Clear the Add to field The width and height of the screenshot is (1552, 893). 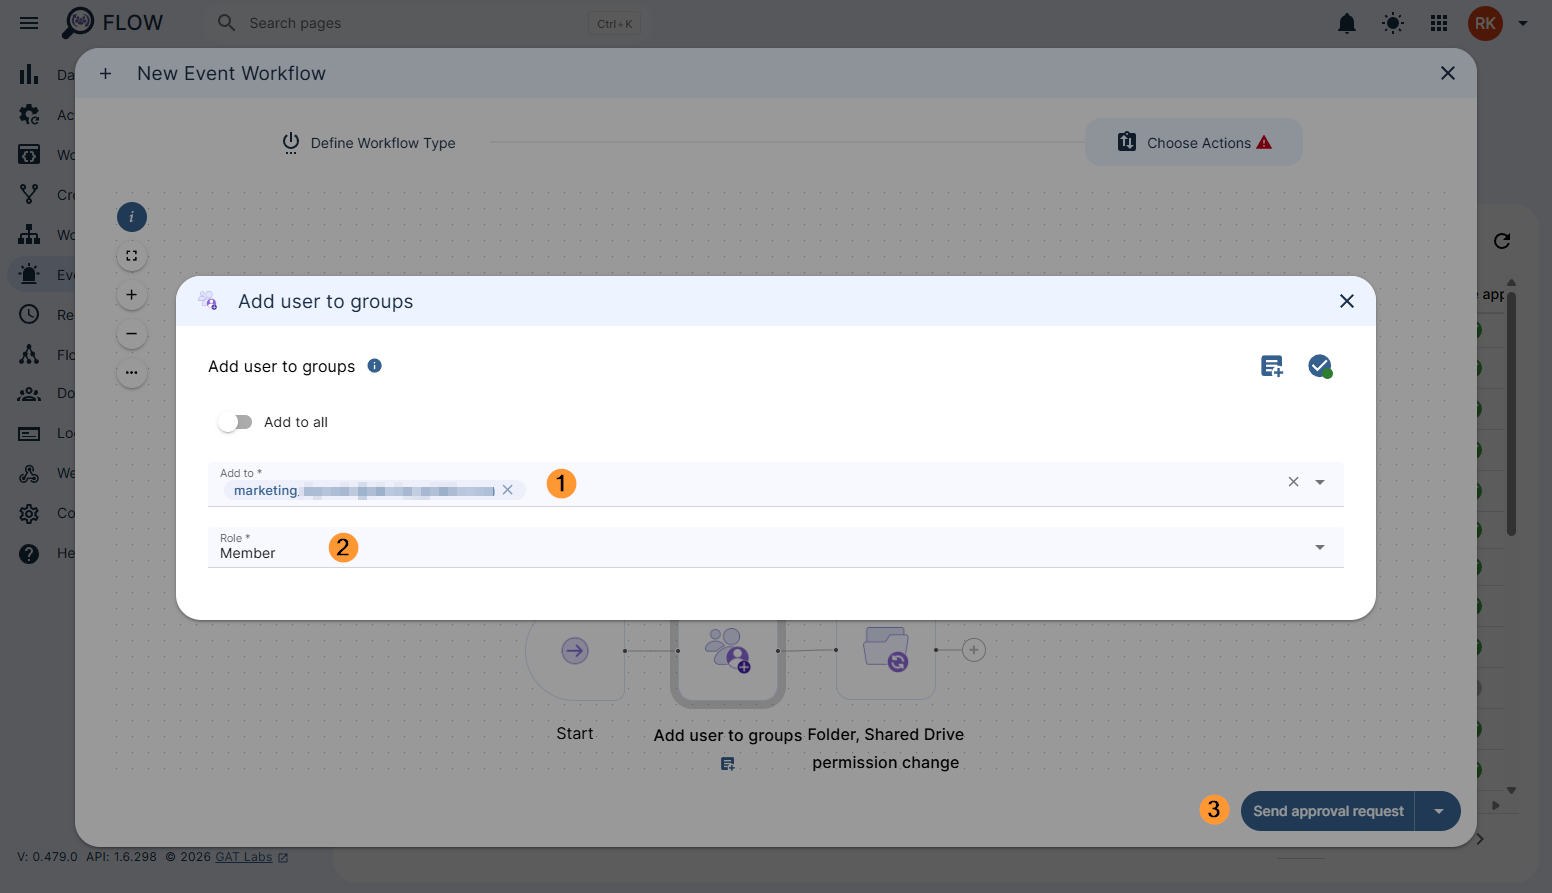point(1293,482)
